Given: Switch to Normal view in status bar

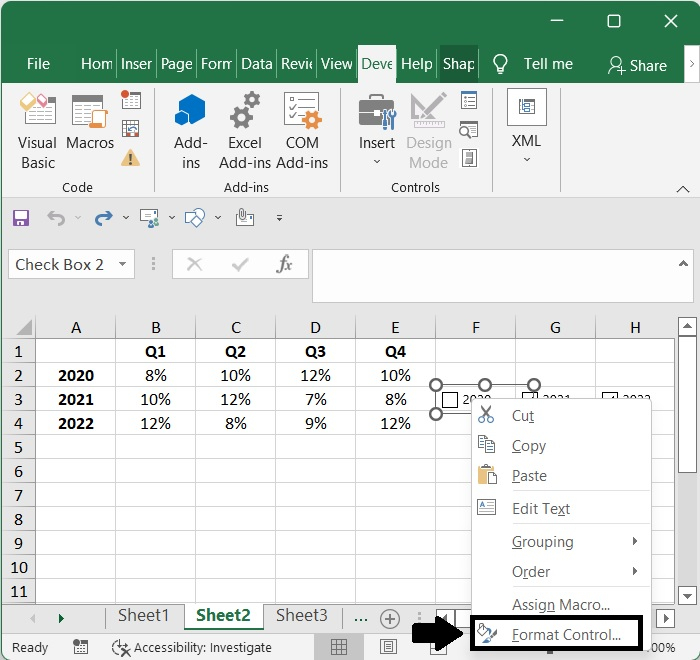Looking at the screenshot, I should 340,647.
